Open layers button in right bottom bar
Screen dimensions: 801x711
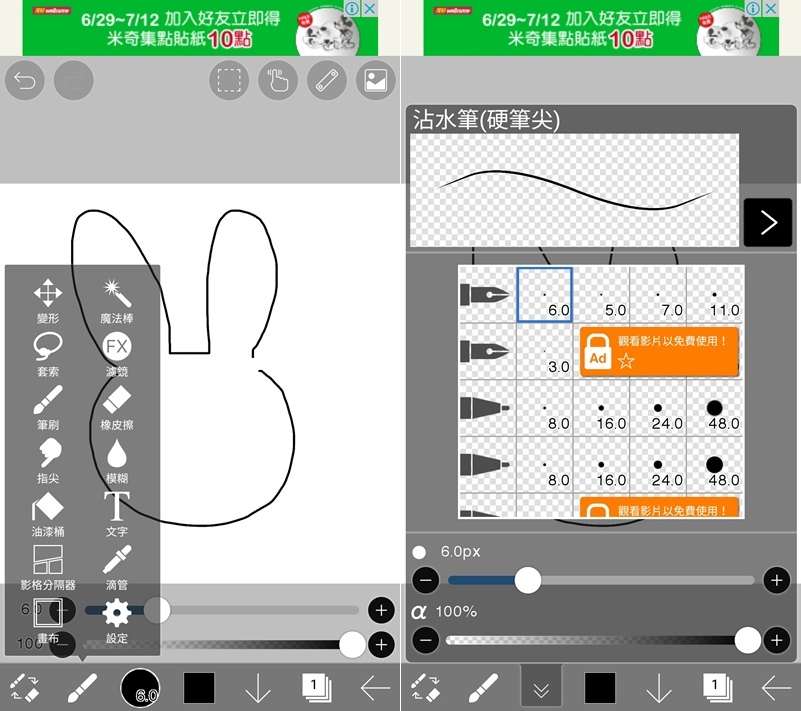[x=718, y=688]
